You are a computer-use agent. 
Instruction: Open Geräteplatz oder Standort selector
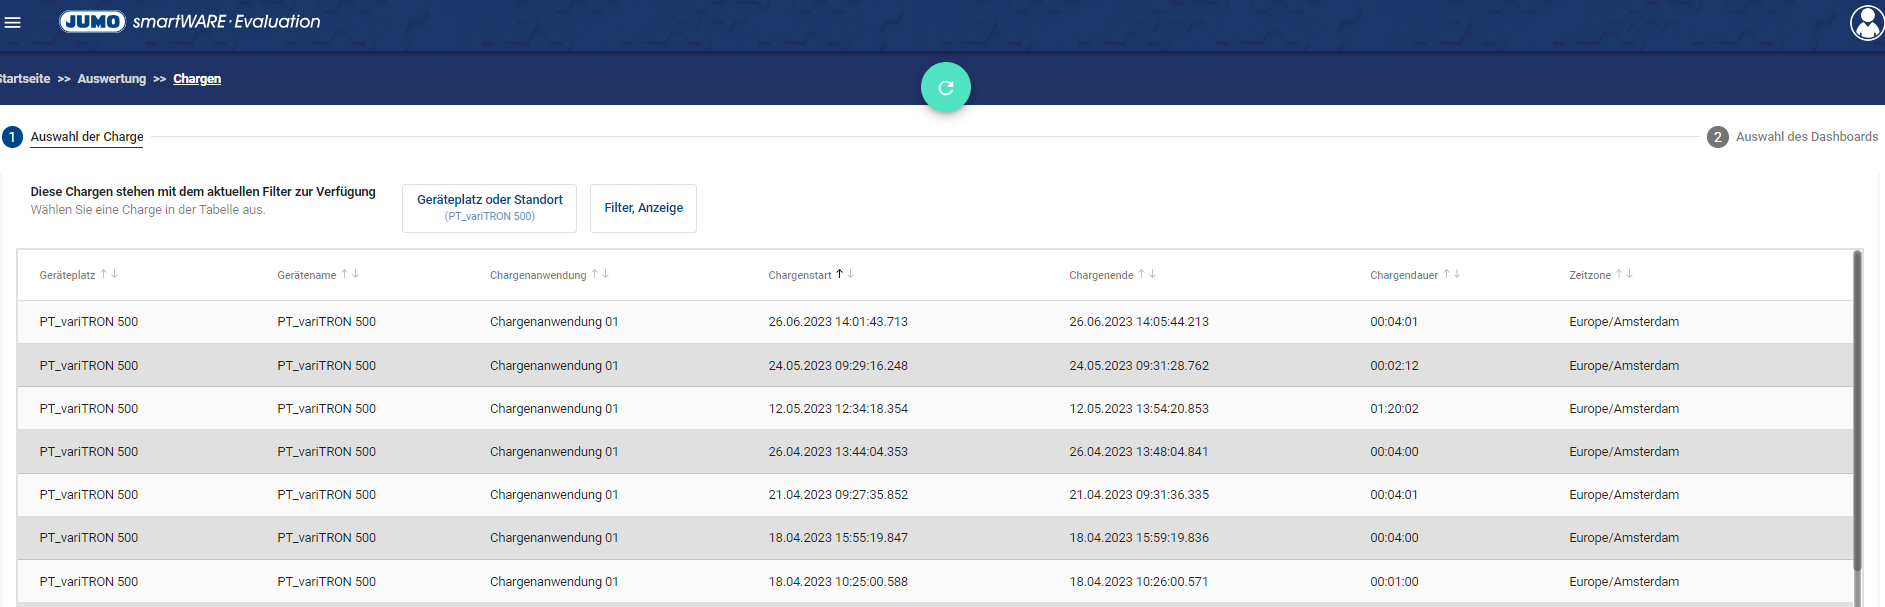[x=489, y=208]
